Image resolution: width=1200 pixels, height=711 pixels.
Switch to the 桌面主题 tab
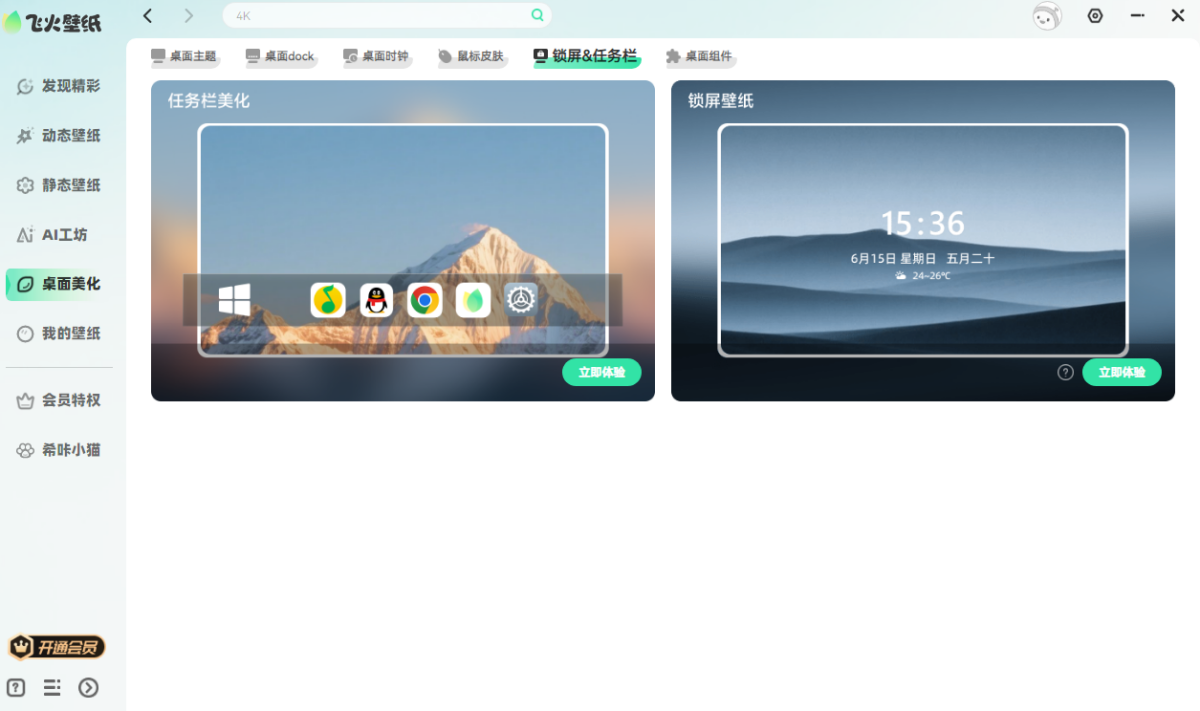pyautogui.click(x=183, y=56)
